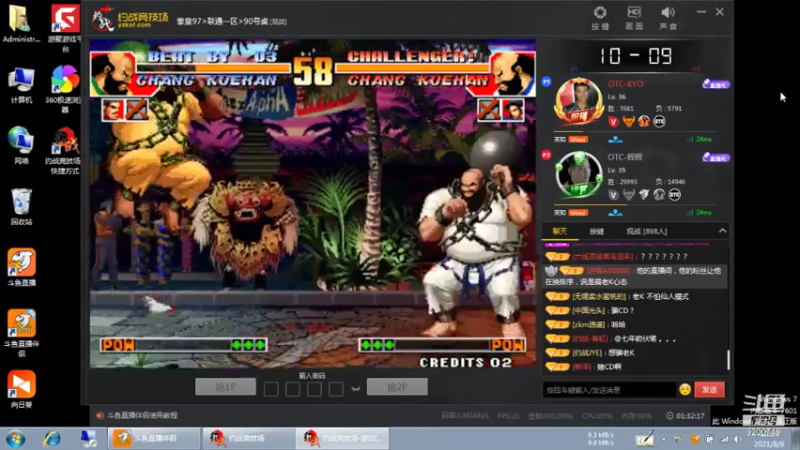Click the 抢1P button
This screenshot has width=800, height=450.
[226, 387]
